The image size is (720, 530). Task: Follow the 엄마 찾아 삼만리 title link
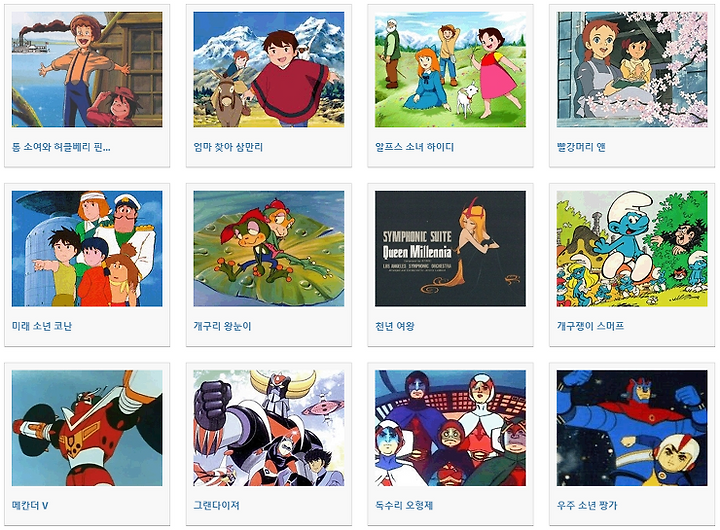tap(228, 147)
